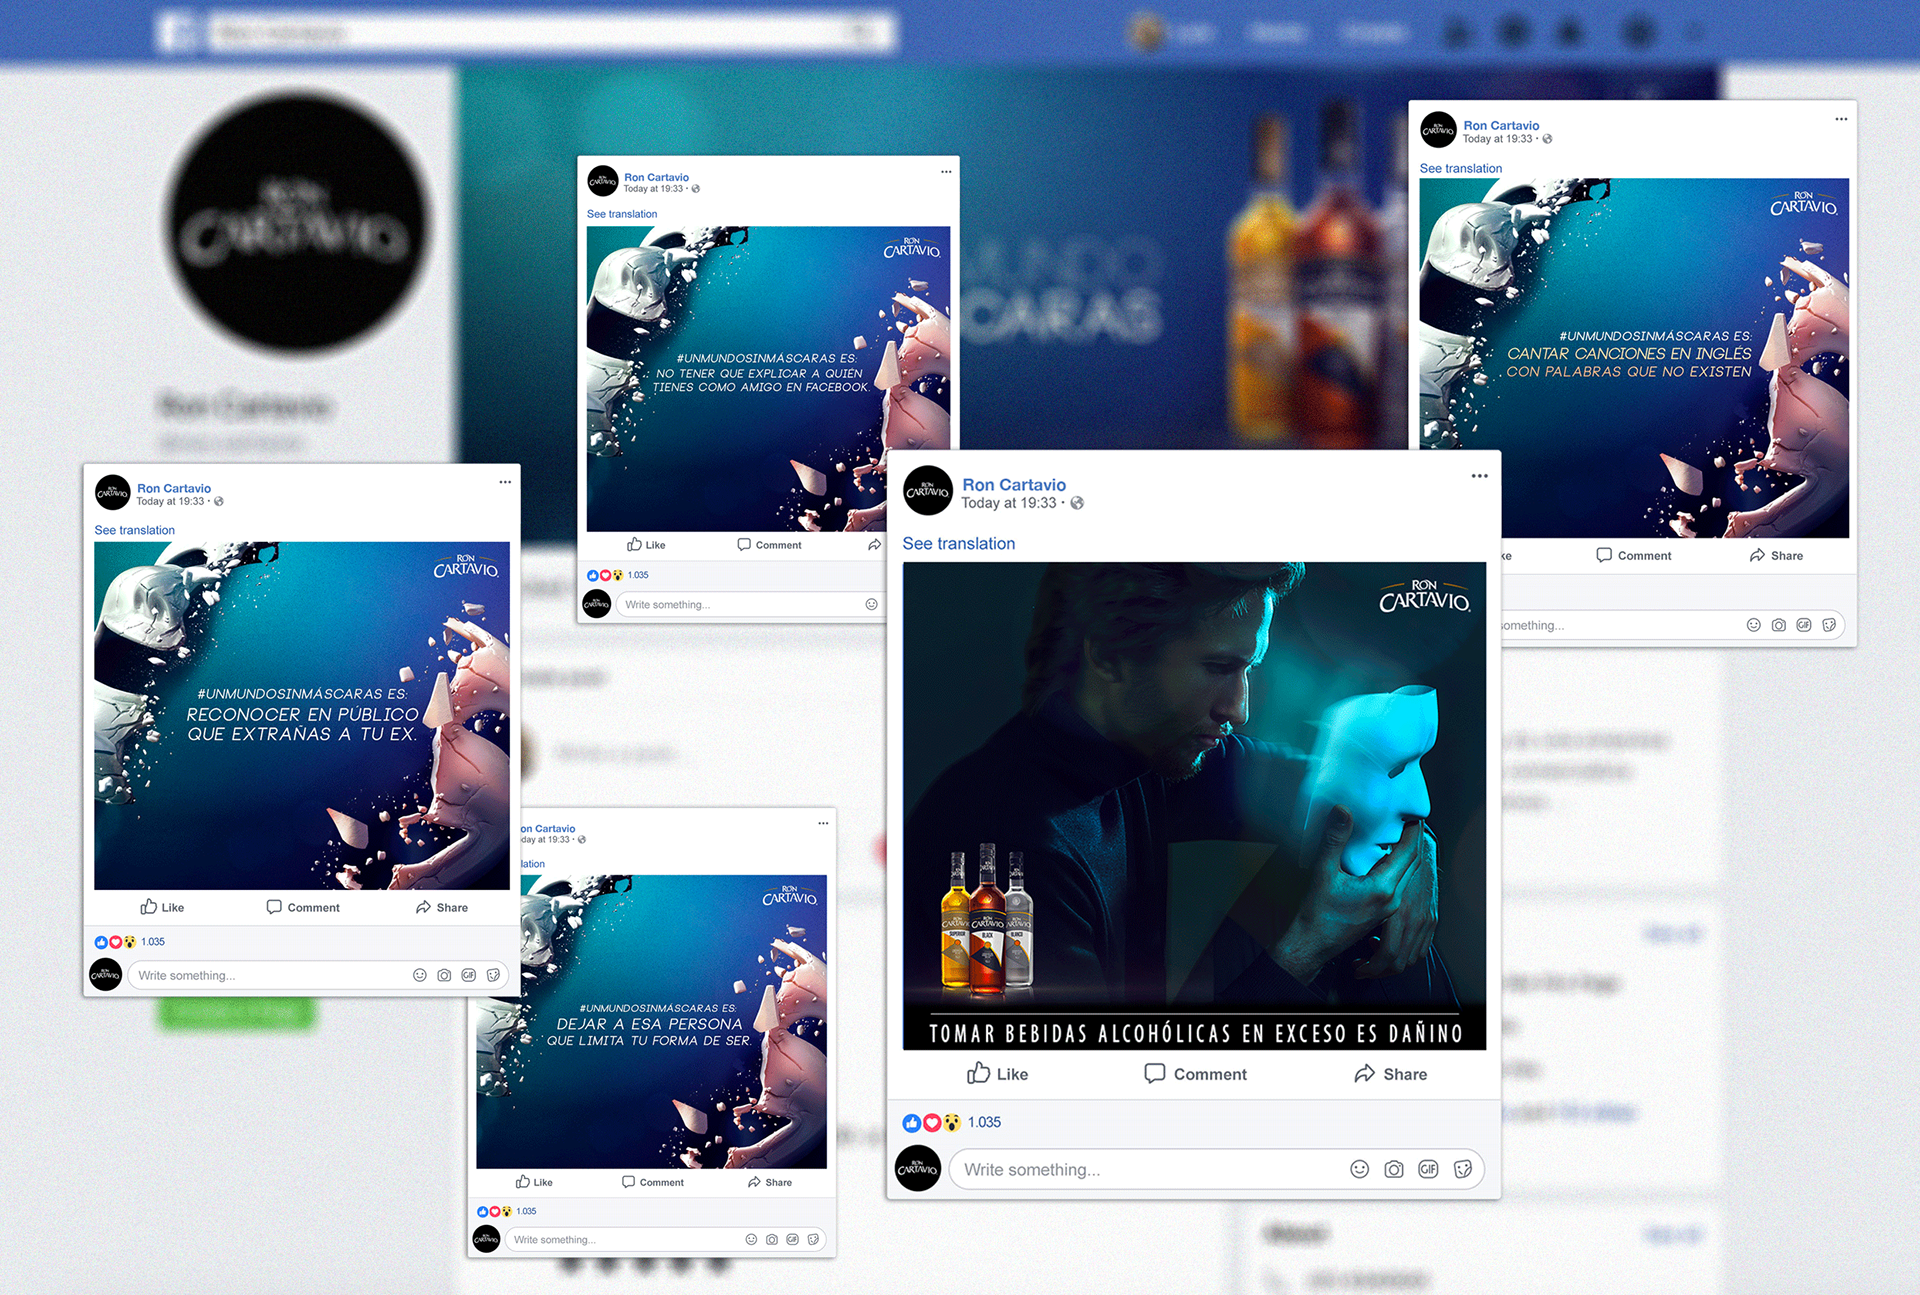This screenshot has width=1920, height=1295.
Task: Open the GIF picker in the large post comment box
Action: pyautogui.click(x=1428, y=1169)
